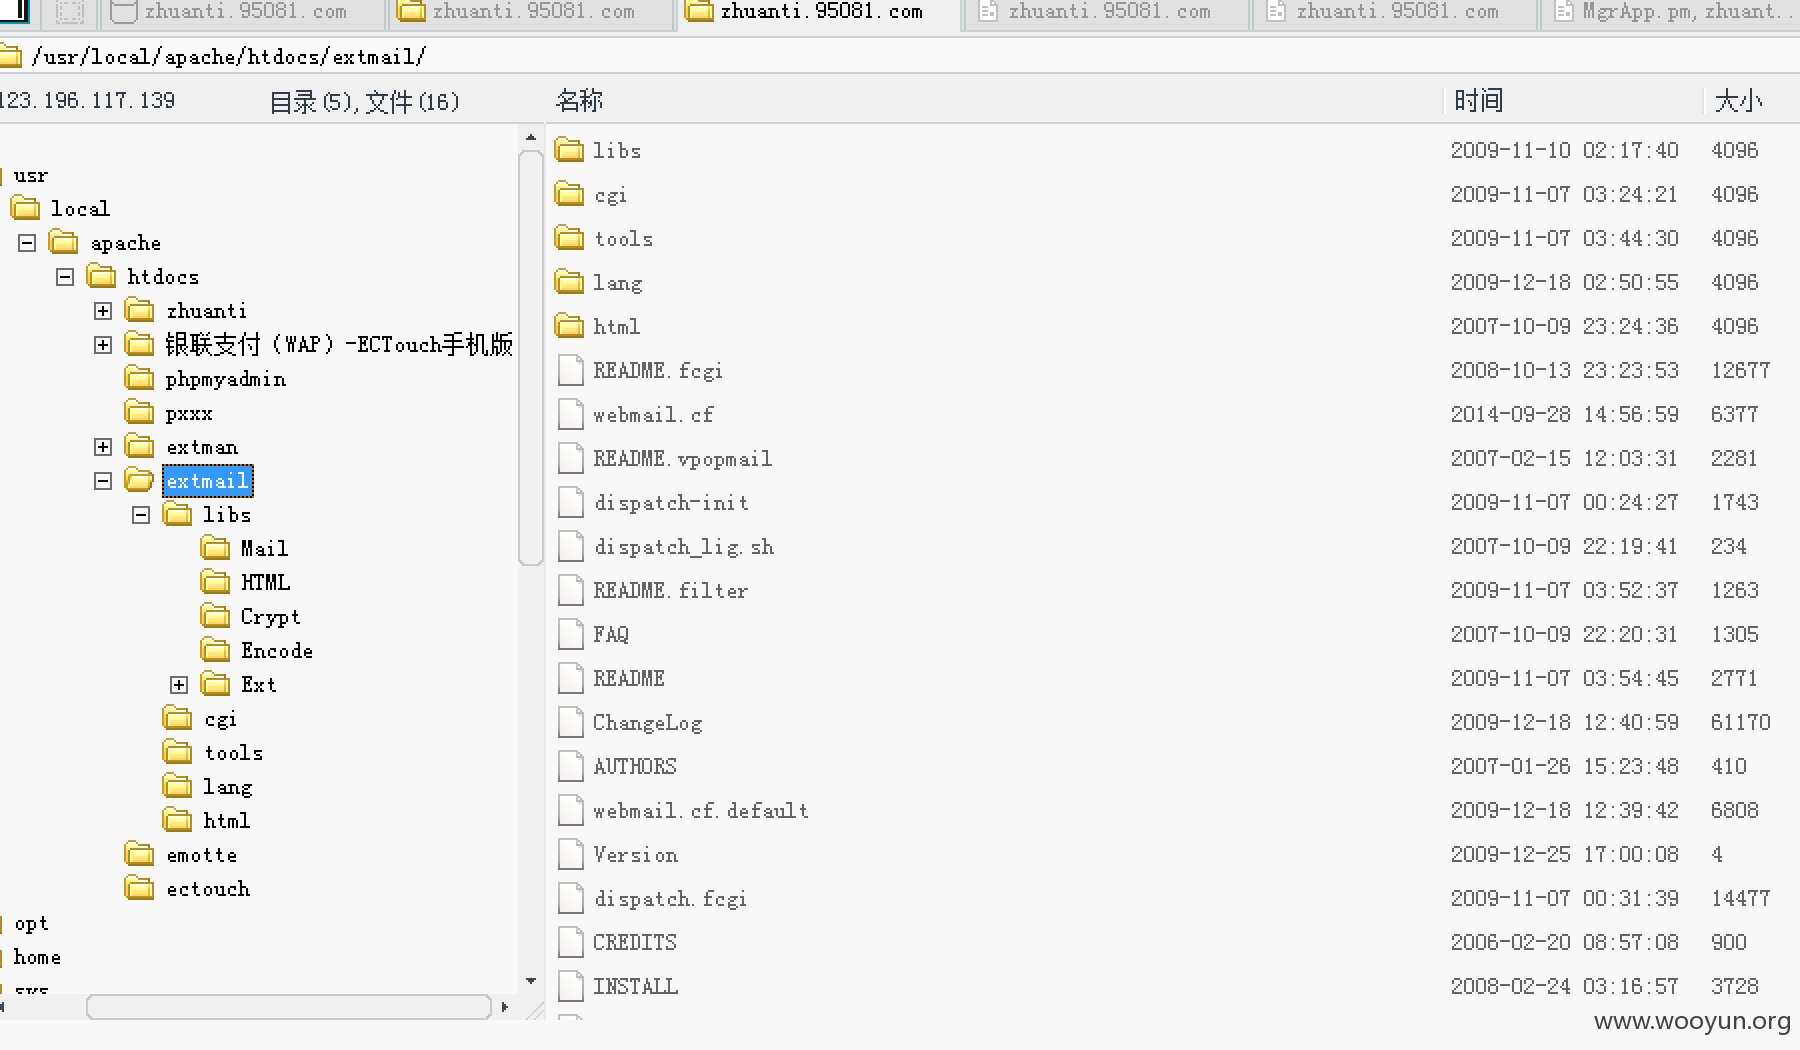The width and height of the screenshot is (1800, 1050).
Task: Select the Version file icon
Action: pos(571,854)
